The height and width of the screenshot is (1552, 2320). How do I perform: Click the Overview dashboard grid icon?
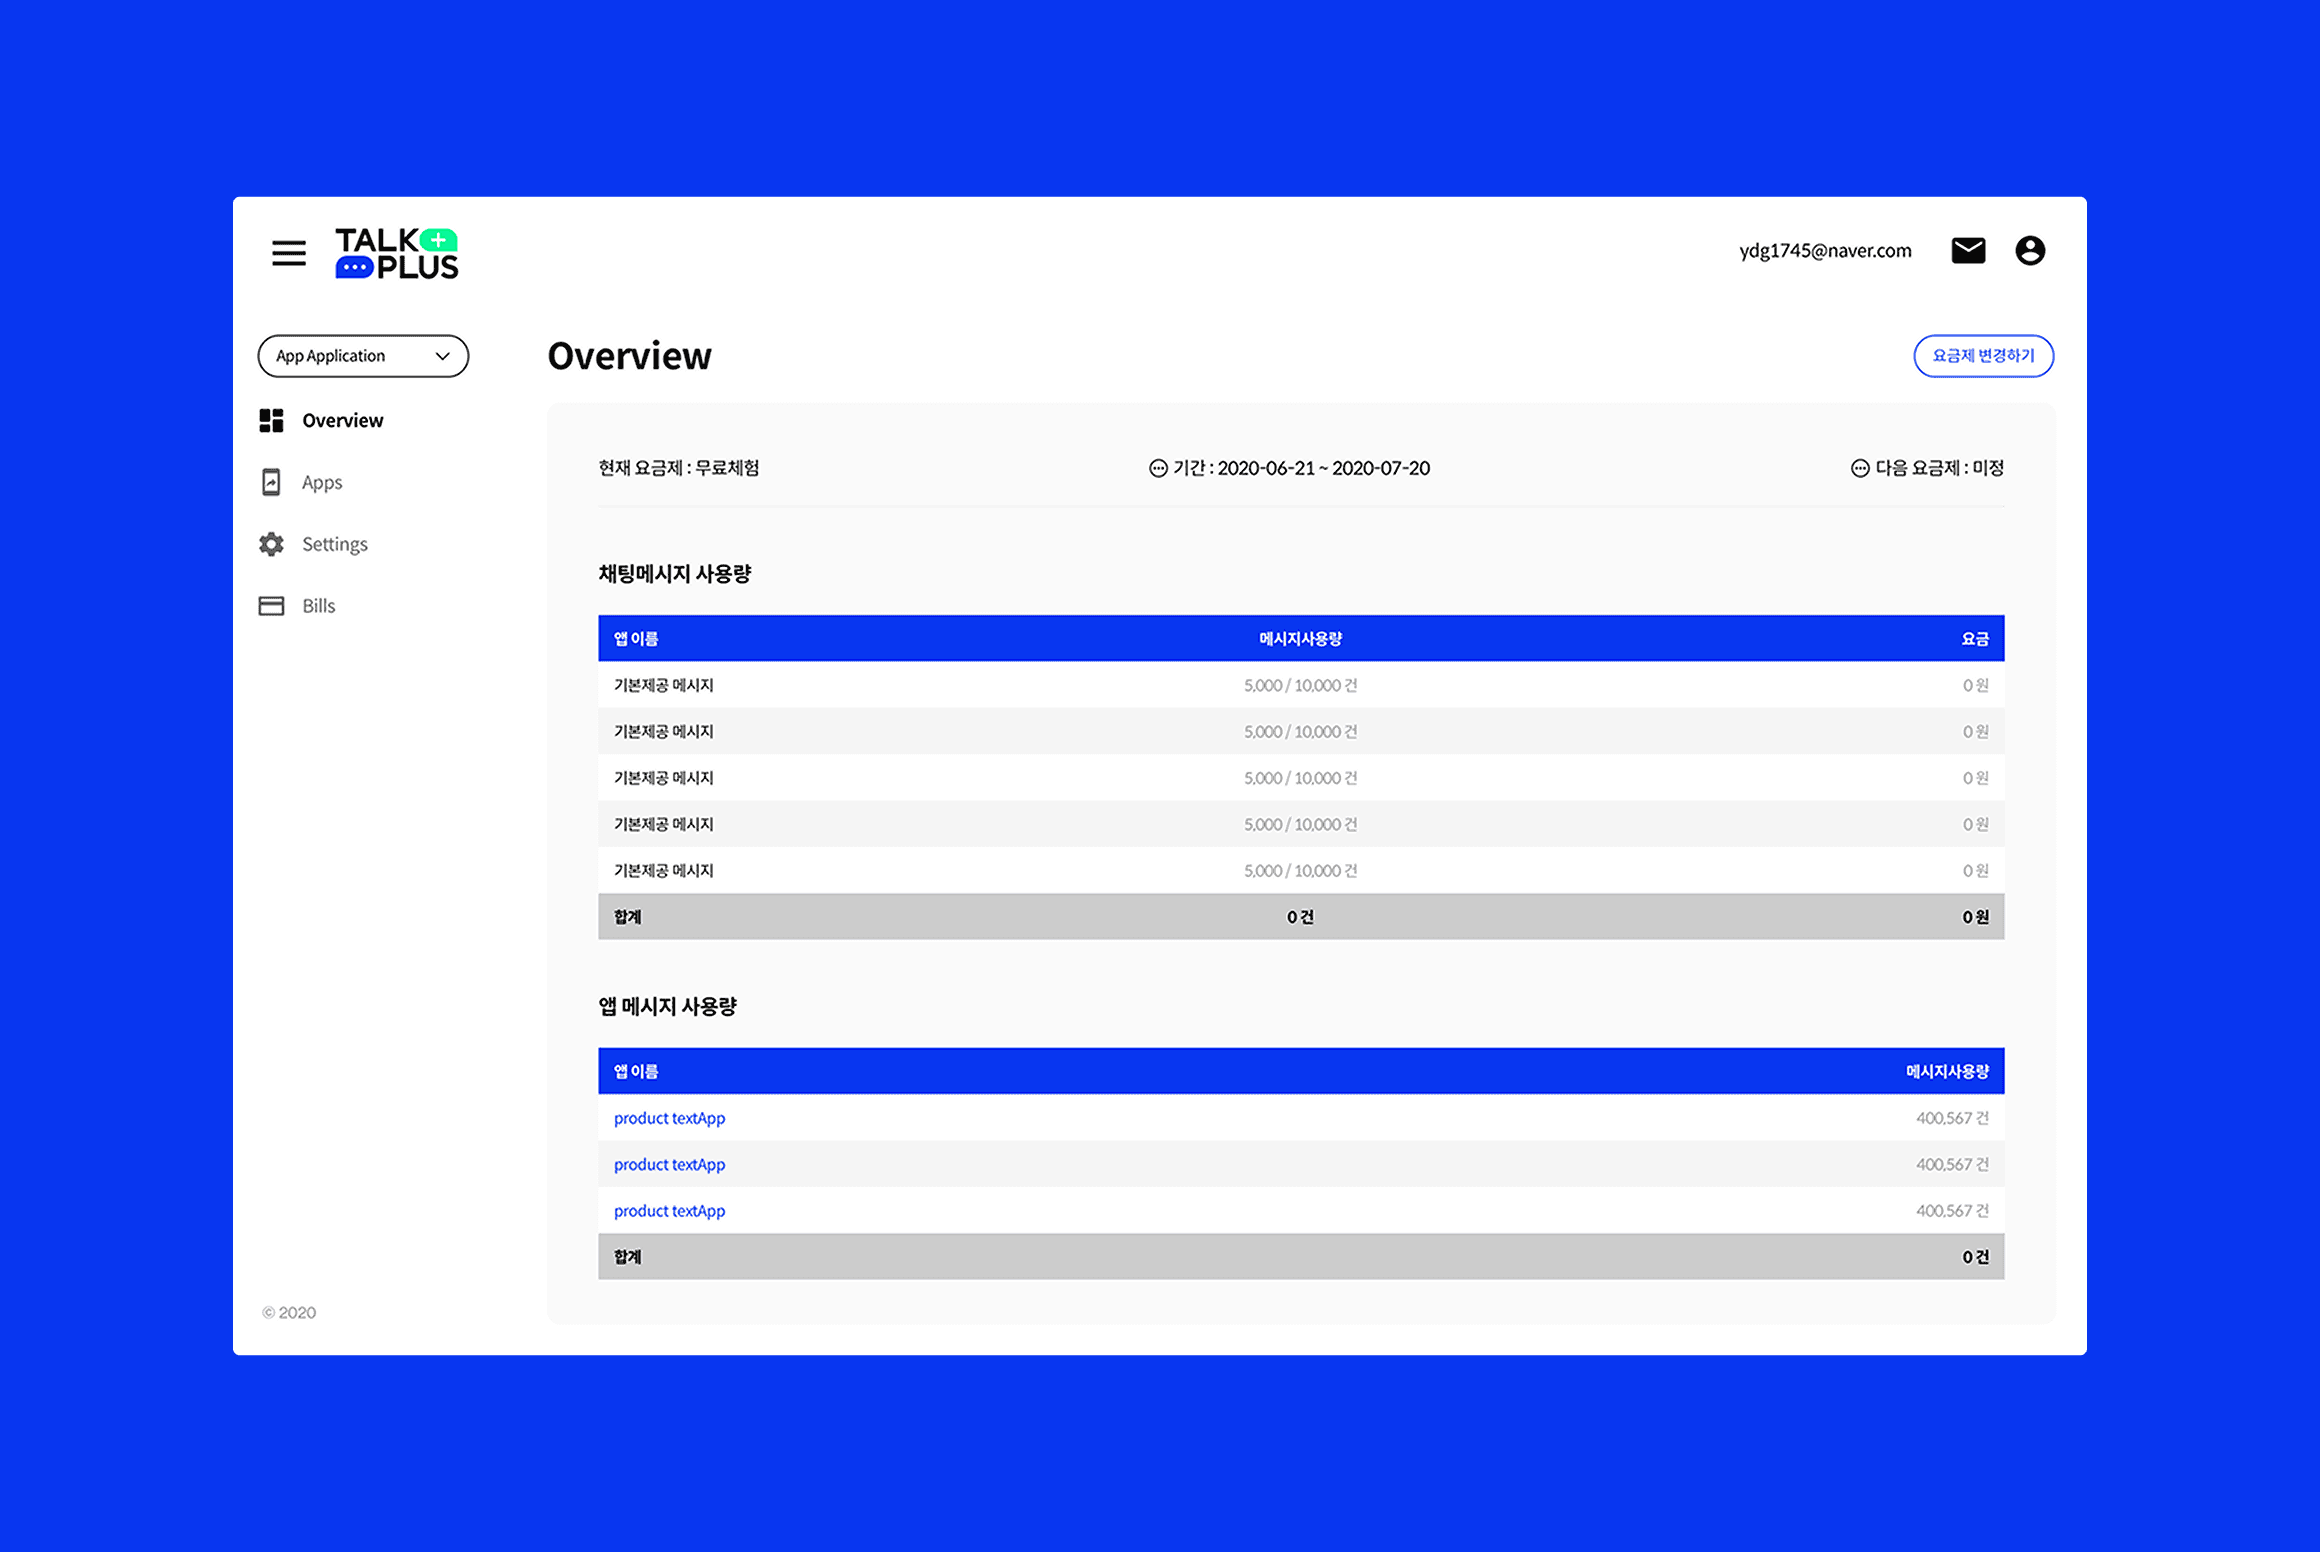coord(271,420)
